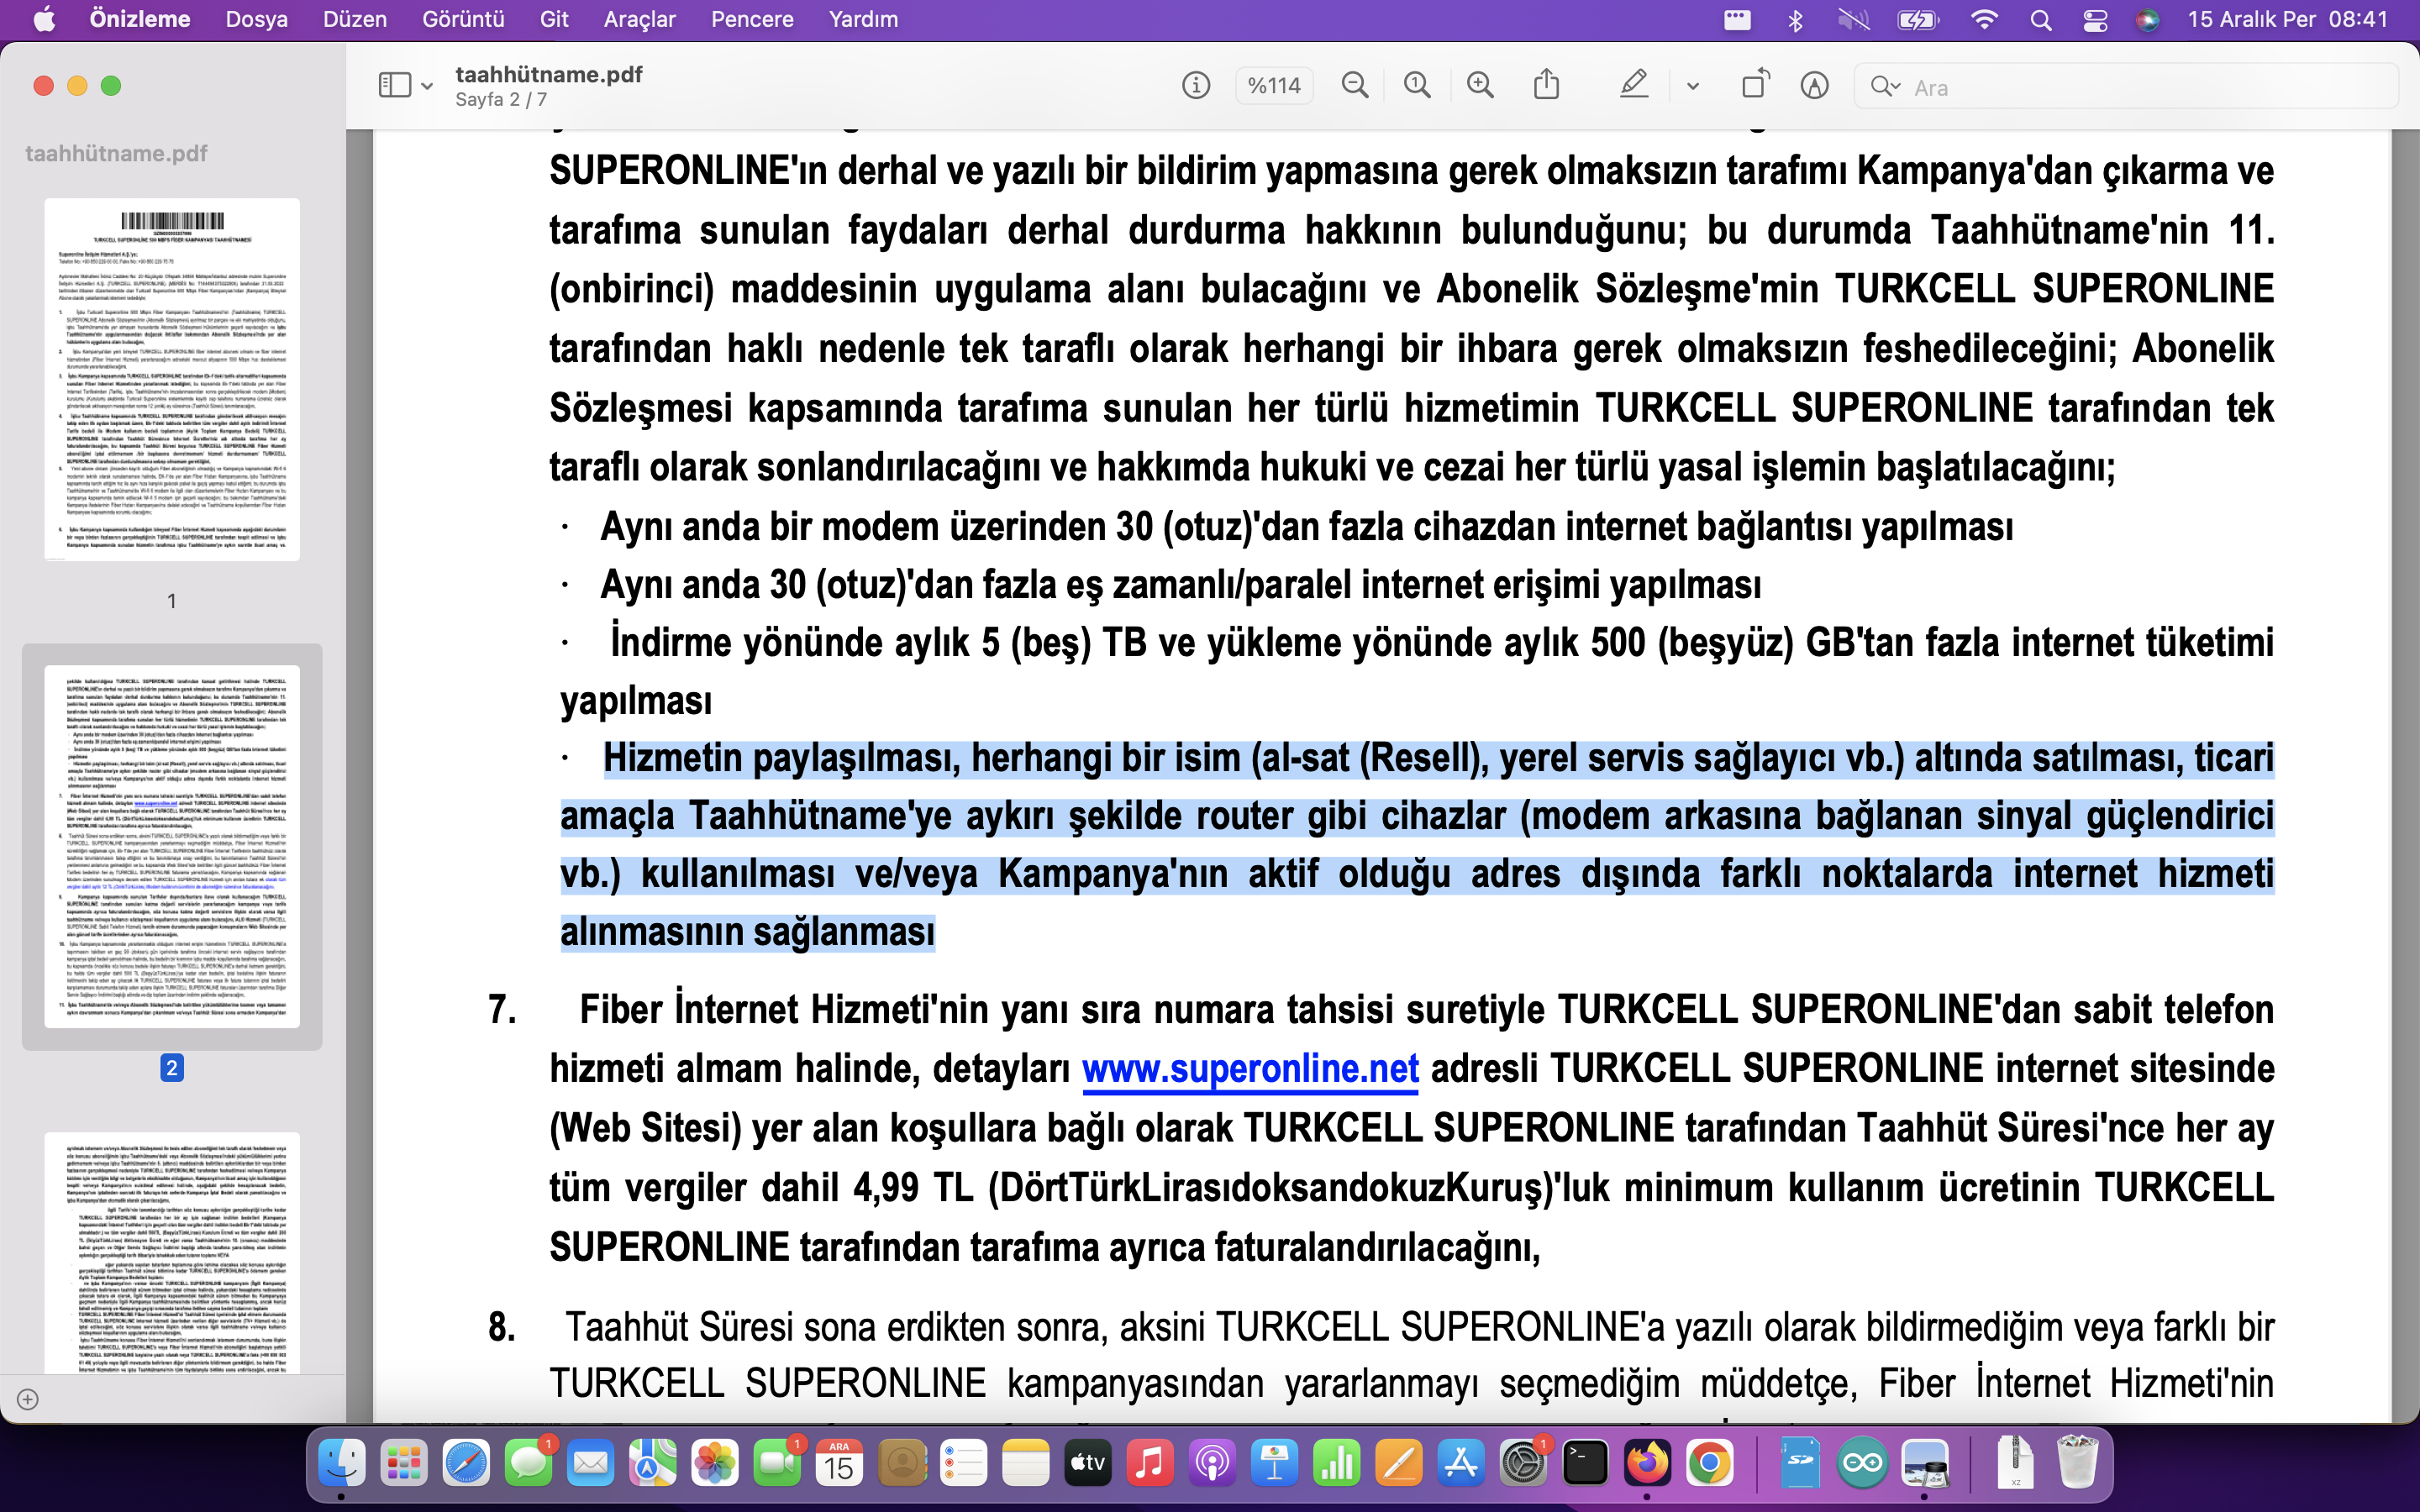This screenshot has width=2420, height=1512.
Task: Open Control Center in menu bar
Action: [2095, 20]
